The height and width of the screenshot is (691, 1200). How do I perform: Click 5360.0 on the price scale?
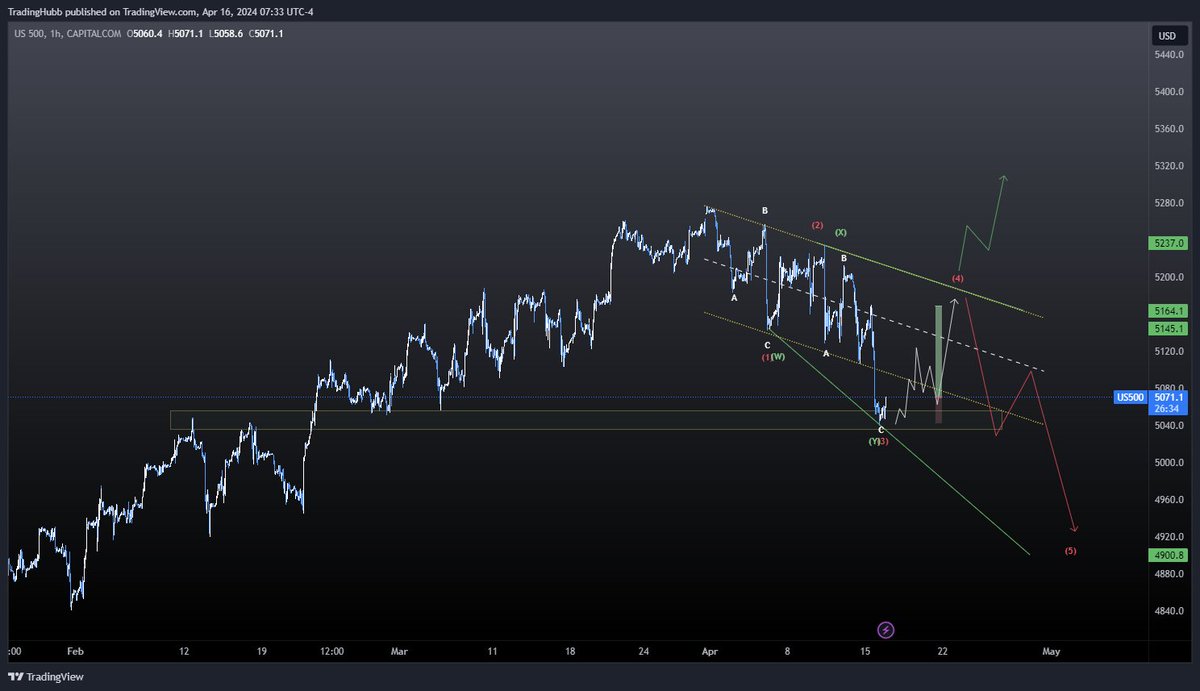[1170, 129]
